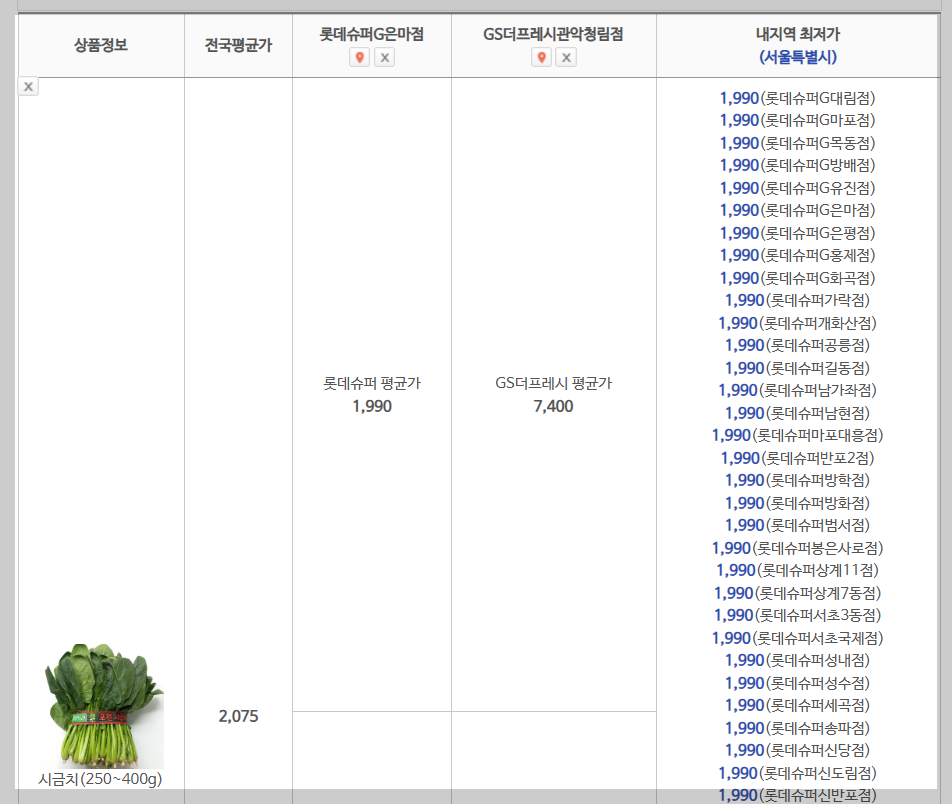Select 롯데슈퍼G마포점 lowest price entry
Viewport: 952px width, 804px height.
pyautogui.click(x=798, y=120)
